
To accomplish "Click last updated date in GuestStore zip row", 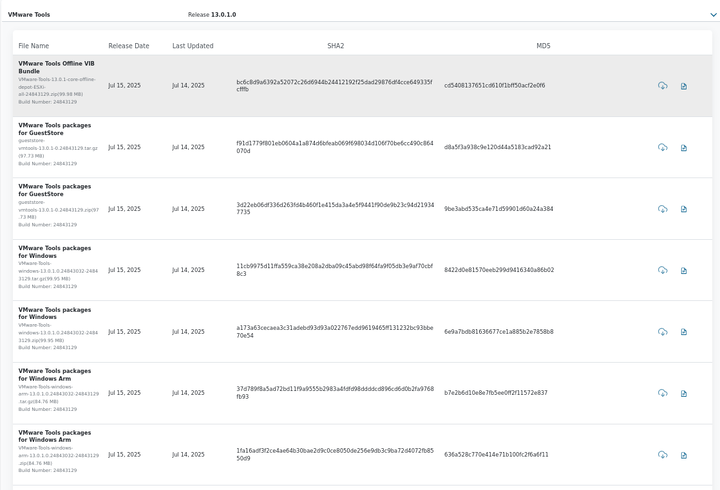I will click(x=188, y=208).
